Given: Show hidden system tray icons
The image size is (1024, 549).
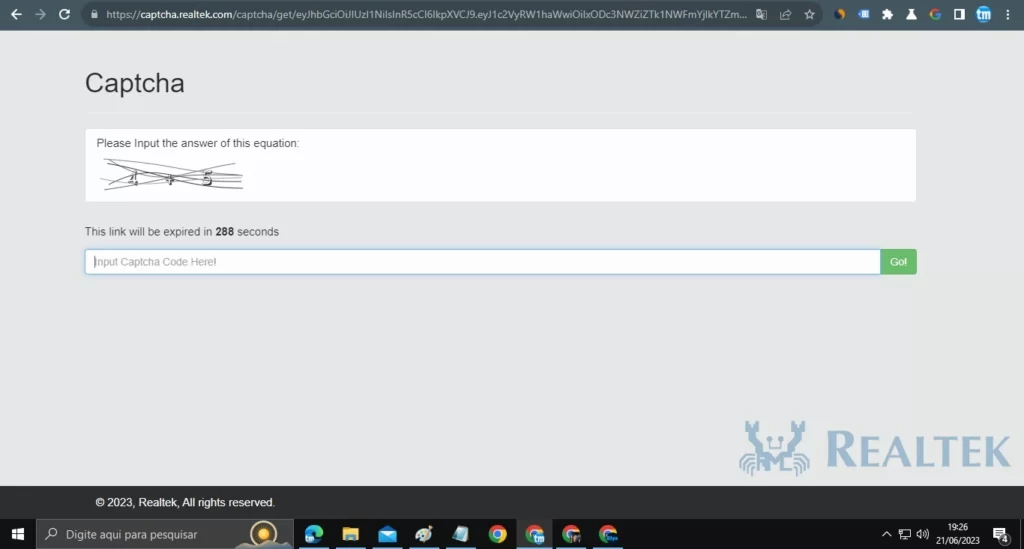Looking at the screenshot, I should coord(886,534).
